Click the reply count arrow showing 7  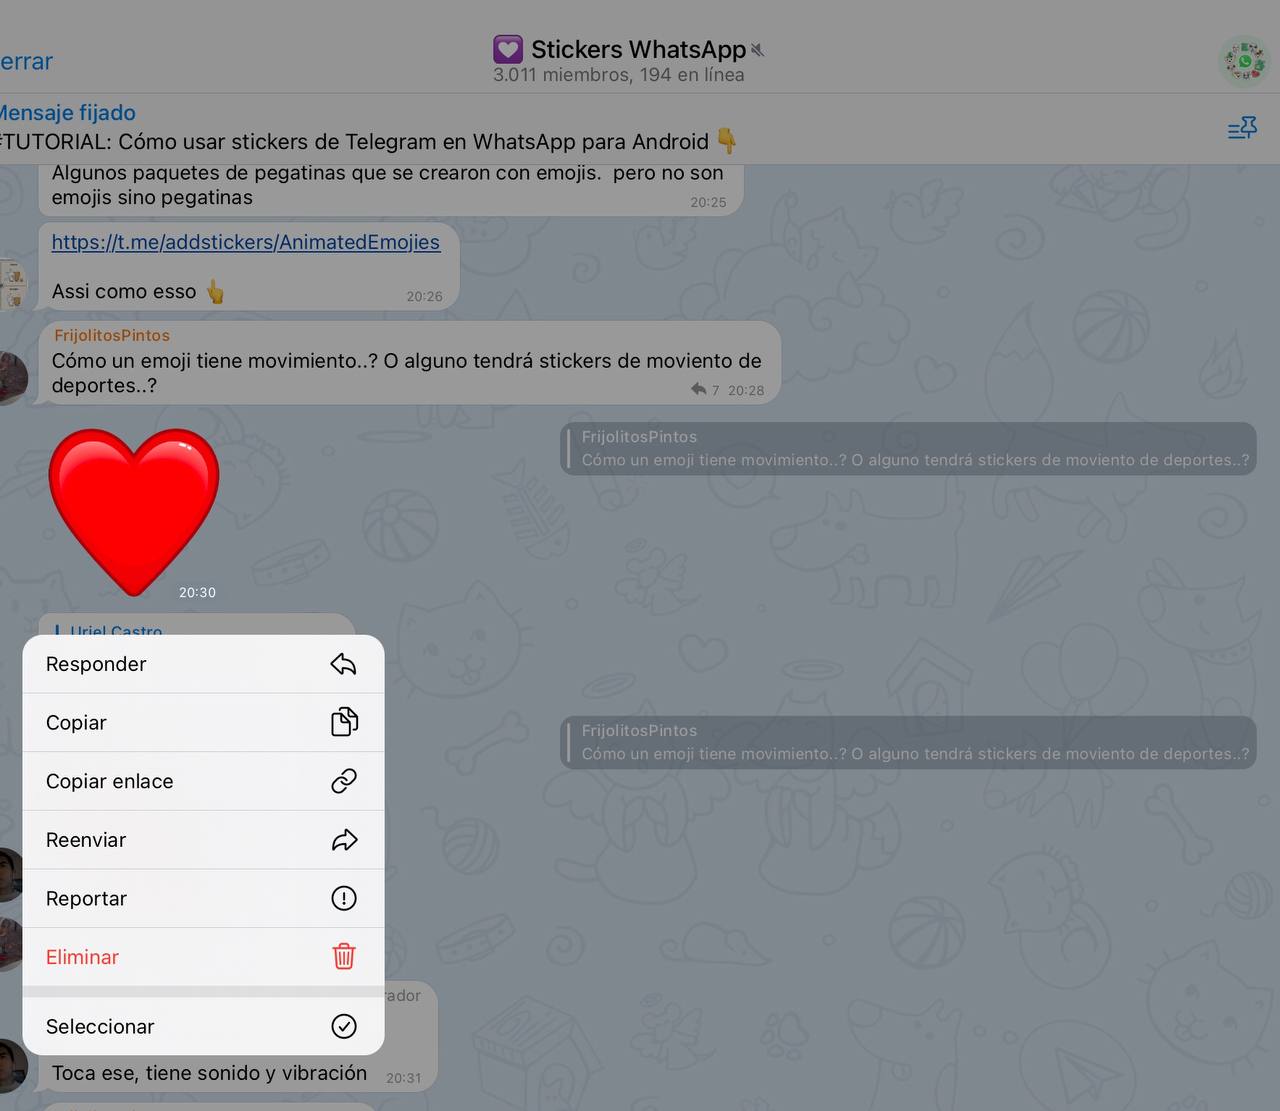(704, 389)
